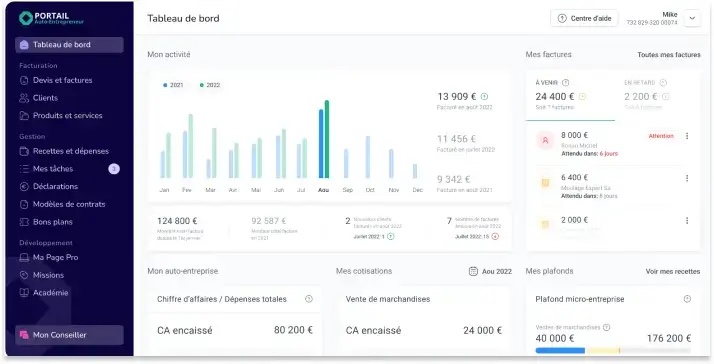Click info icon next to À VENIR
Viewport: 714px width, 364px height.
tap(566, 82)
